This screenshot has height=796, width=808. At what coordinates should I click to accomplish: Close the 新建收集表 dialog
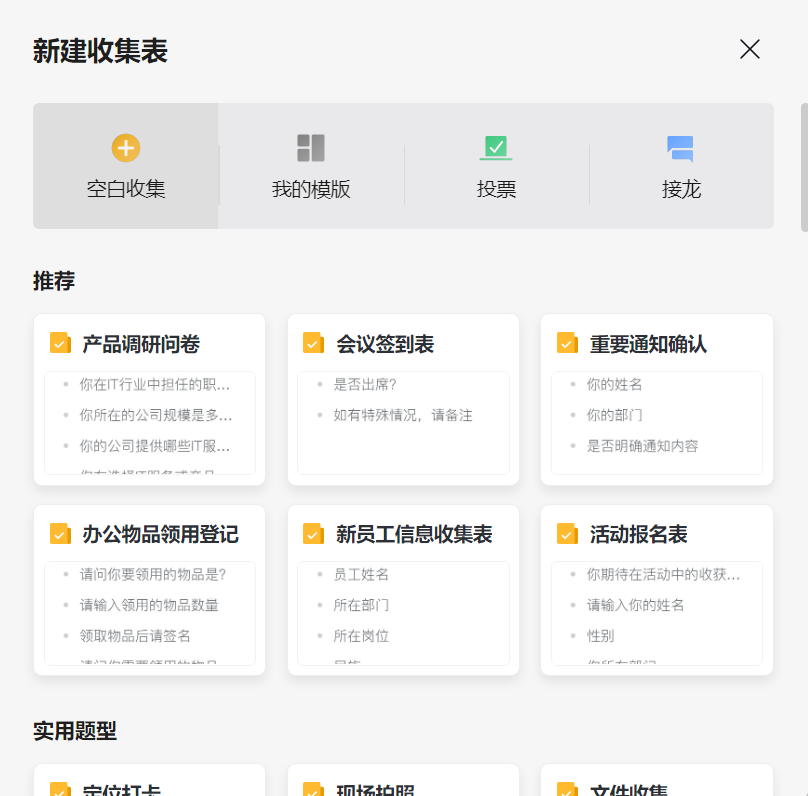point(750,49)
